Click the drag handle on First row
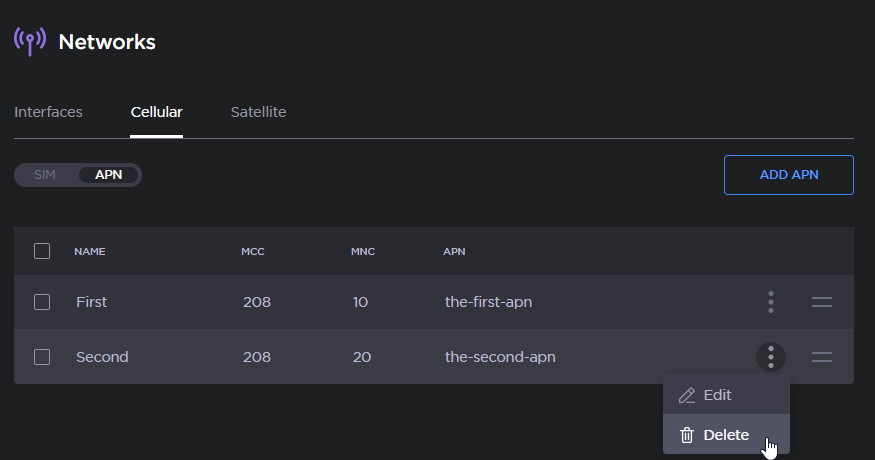Image resolution: width=875 pixels, height=460 pixels. [x=822, y=302]
